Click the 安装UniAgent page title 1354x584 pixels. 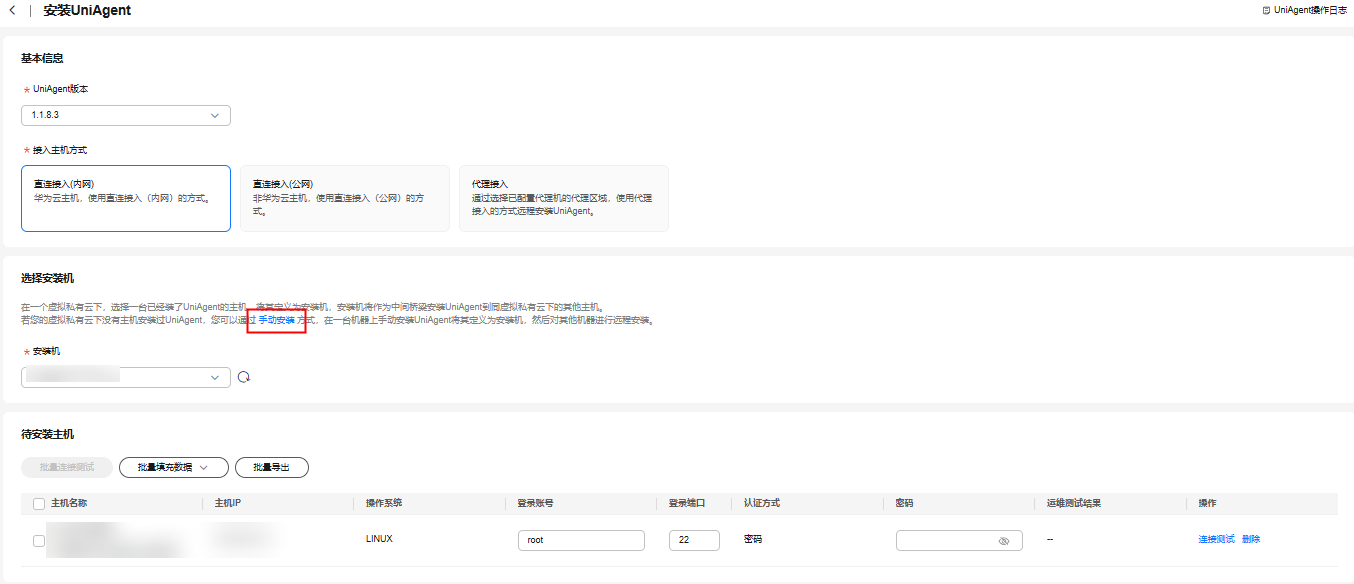[87, 10]
